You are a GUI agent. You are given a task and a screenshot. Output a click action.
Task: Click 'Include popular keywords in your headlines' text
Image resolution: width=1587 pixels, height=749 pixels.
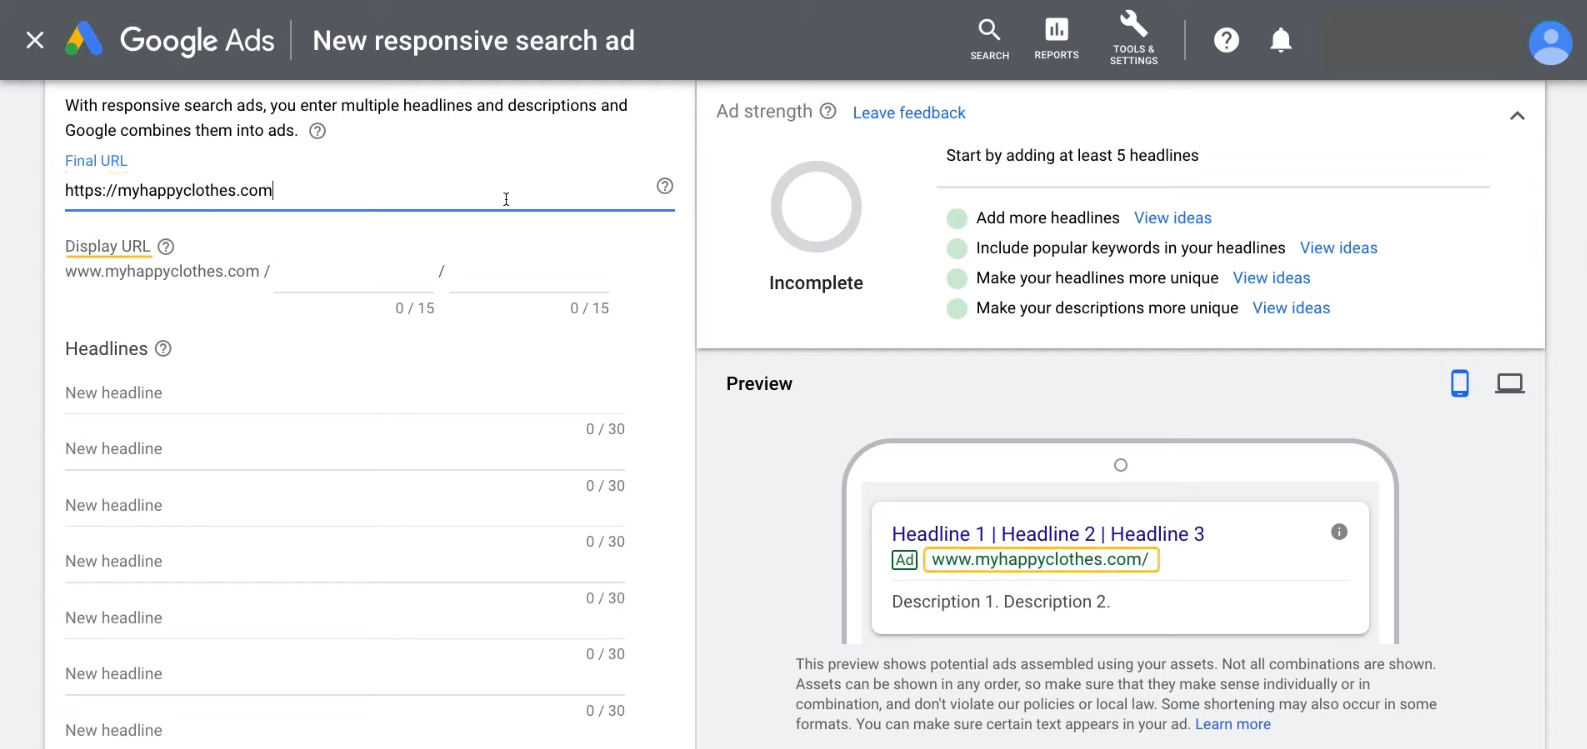pos(1131,248)
